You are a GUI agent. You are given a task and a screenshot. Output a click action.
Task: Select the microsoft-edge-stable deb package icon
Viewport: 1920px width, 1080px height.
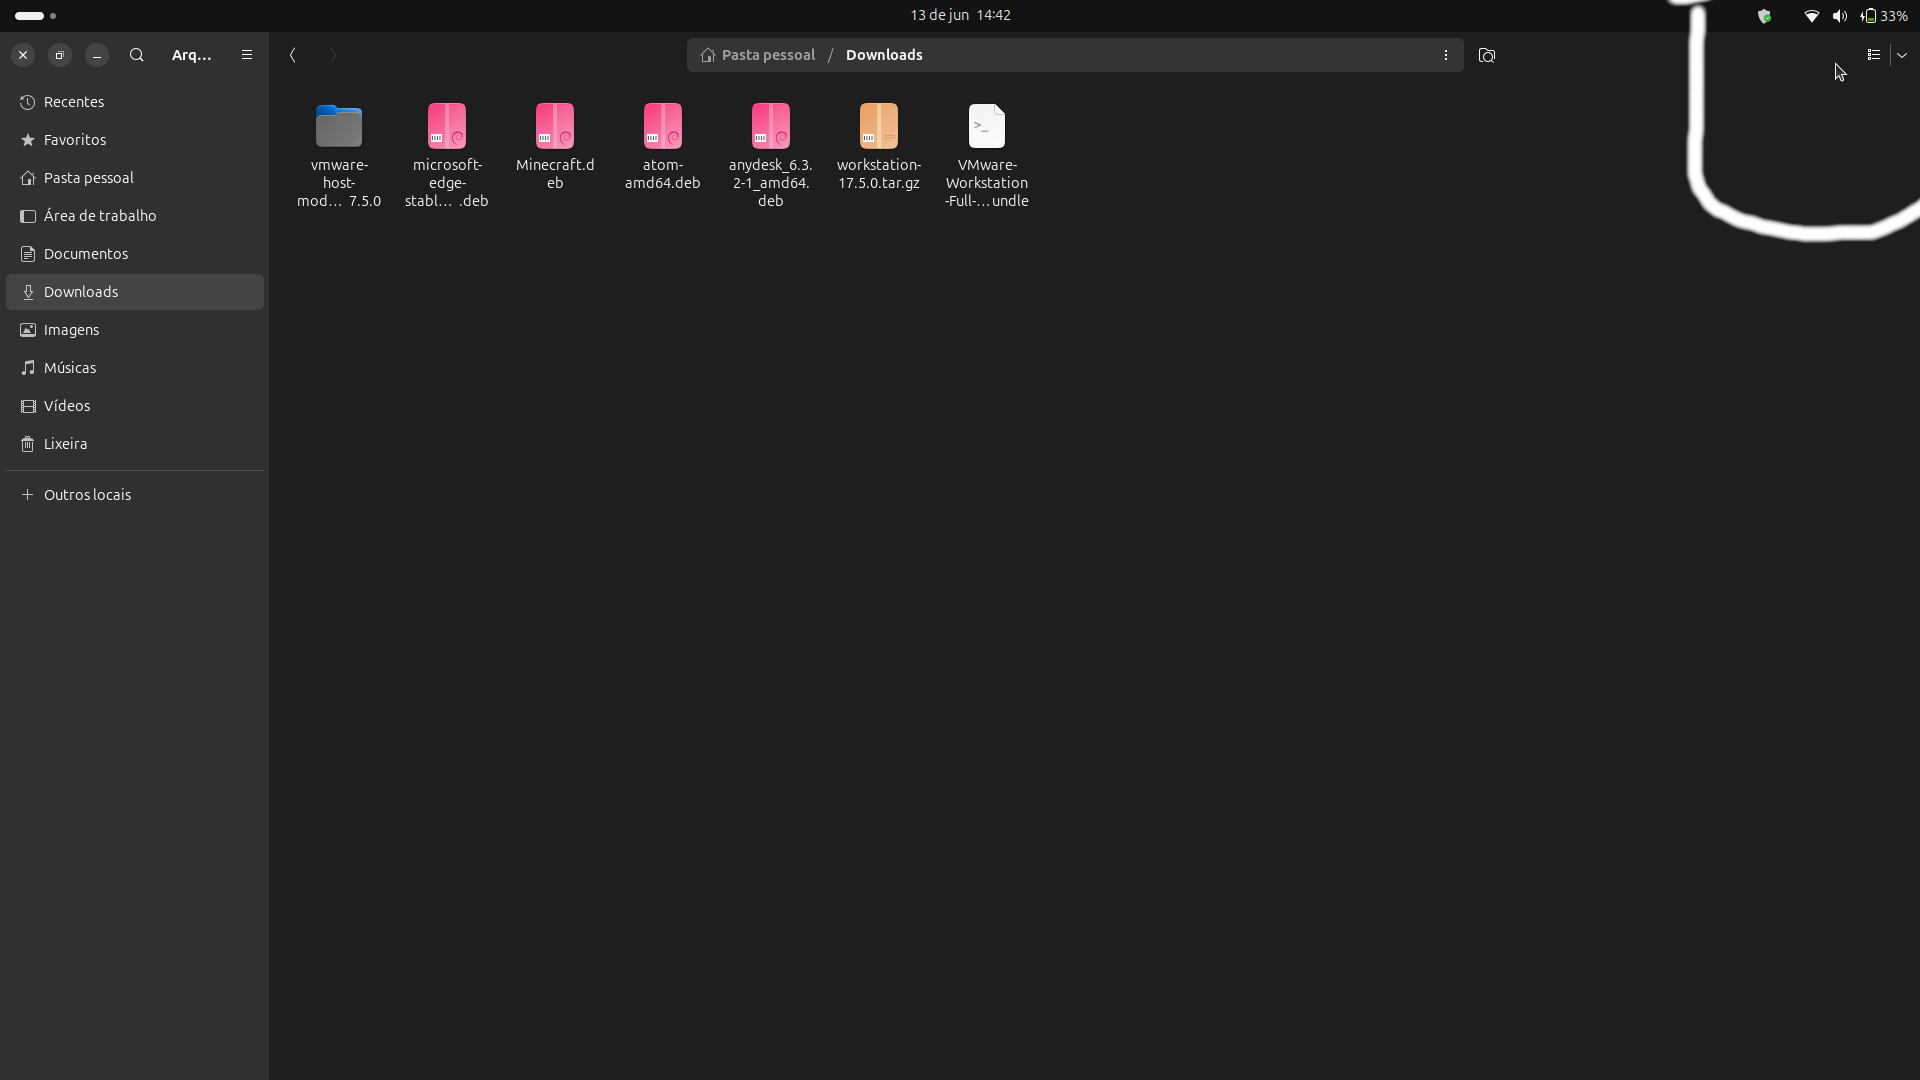(x=447, y=126)
